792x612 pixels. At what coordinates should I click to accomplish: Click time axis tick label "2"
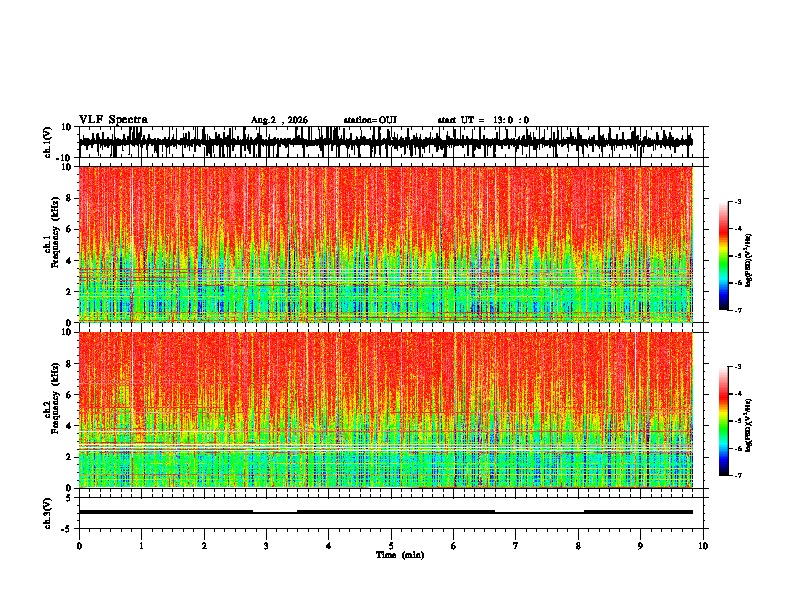[204, 546]
